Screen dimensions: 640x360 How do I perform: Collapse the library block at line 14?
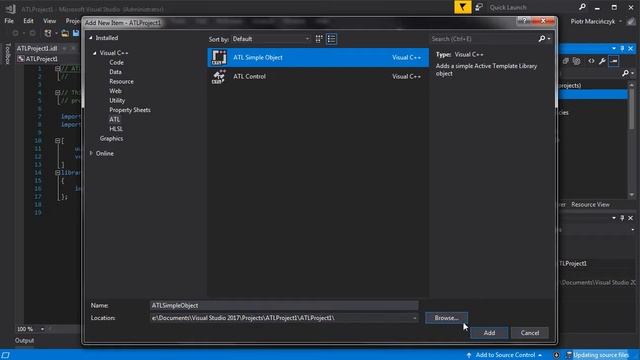pos(58,173)
